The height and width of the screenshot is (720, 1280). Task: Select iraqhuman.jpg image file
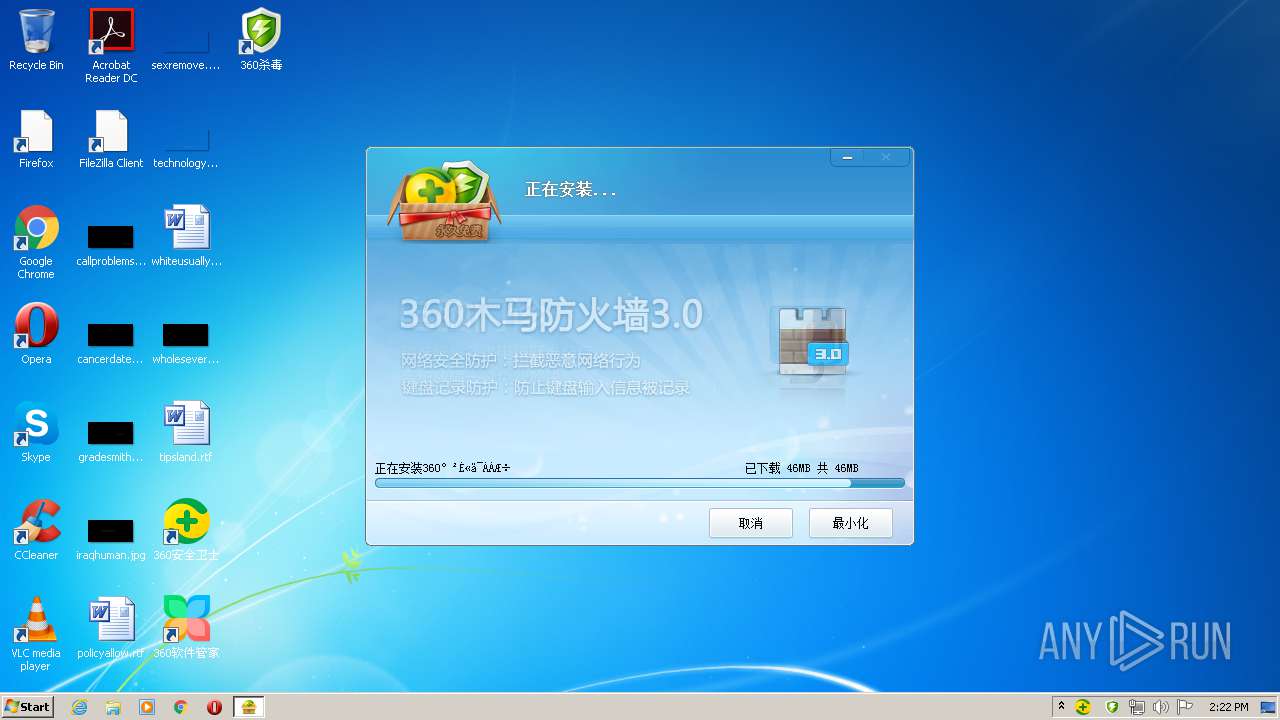click(111, 539)
